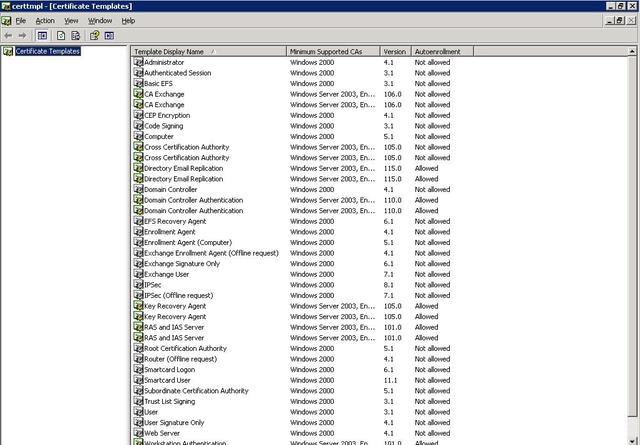This screenshot has width=640, height=445.
Task: Click 'Not allowed' in the Administrator row
Action: tap(432, 62)
